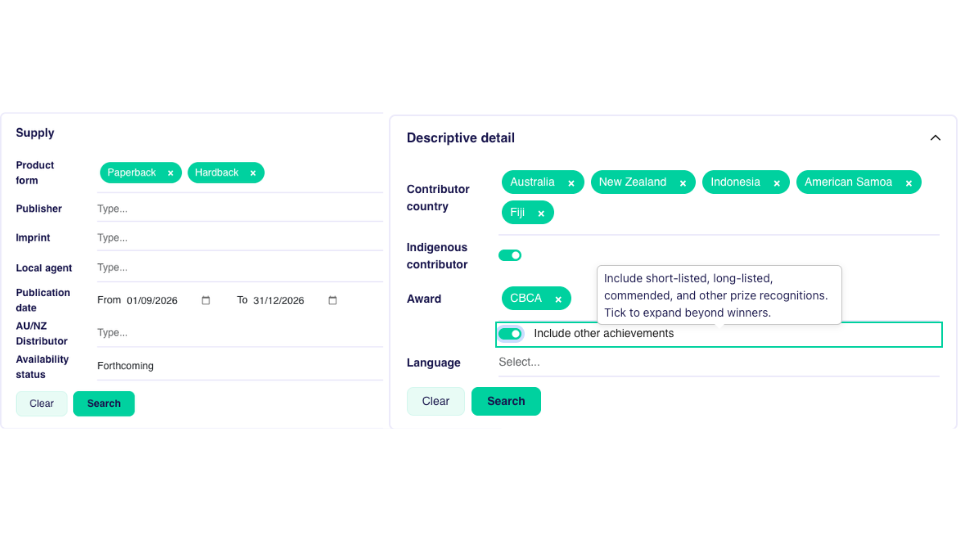Select the Australia tag label
960x540 pixels.
(533, 182)
